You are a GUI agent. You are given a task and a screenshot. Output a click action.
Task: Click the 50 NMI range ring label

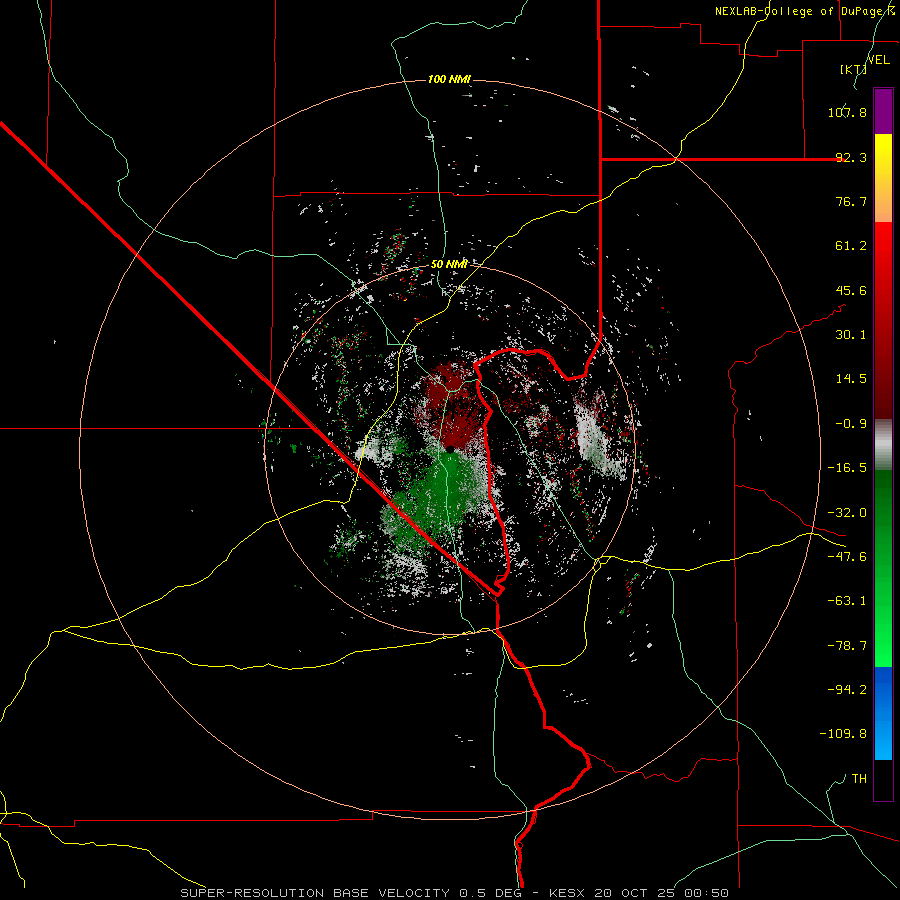tap(449, 264)
